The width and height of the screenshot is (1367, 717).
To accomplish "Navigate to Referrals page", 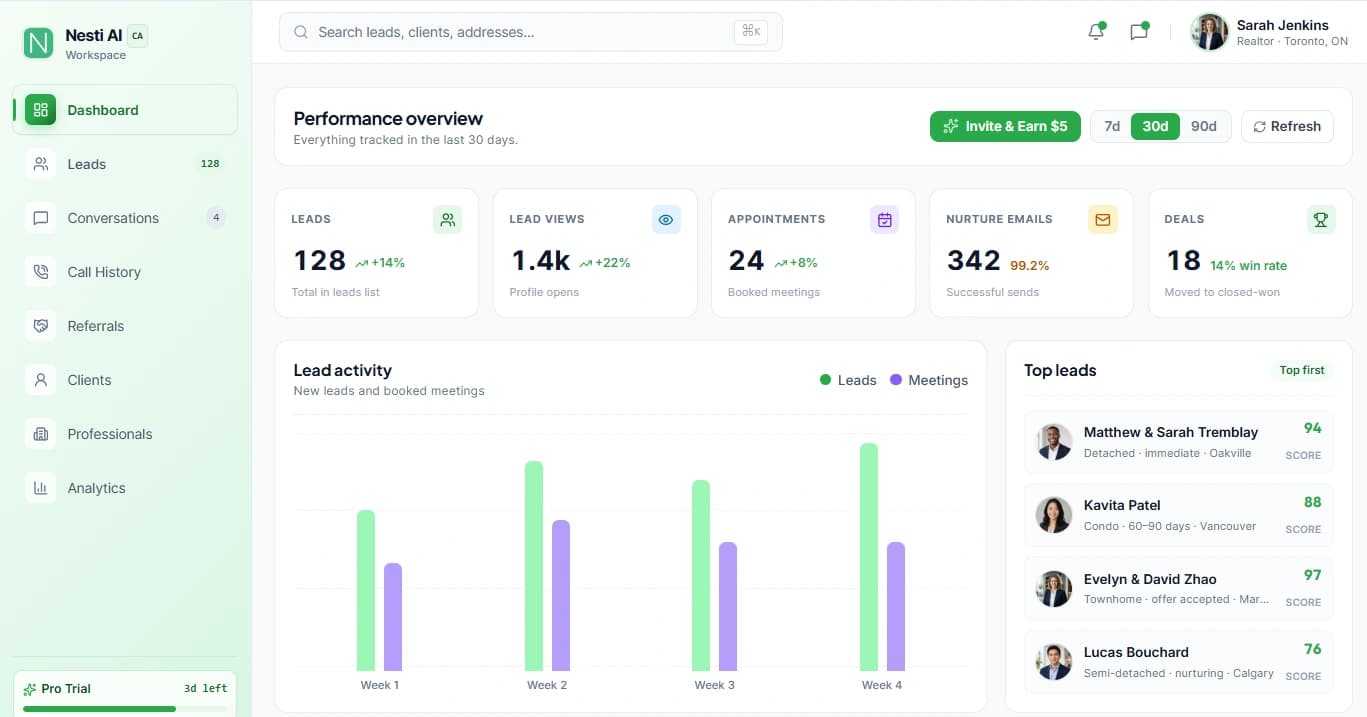I will [x=125, y=326].
